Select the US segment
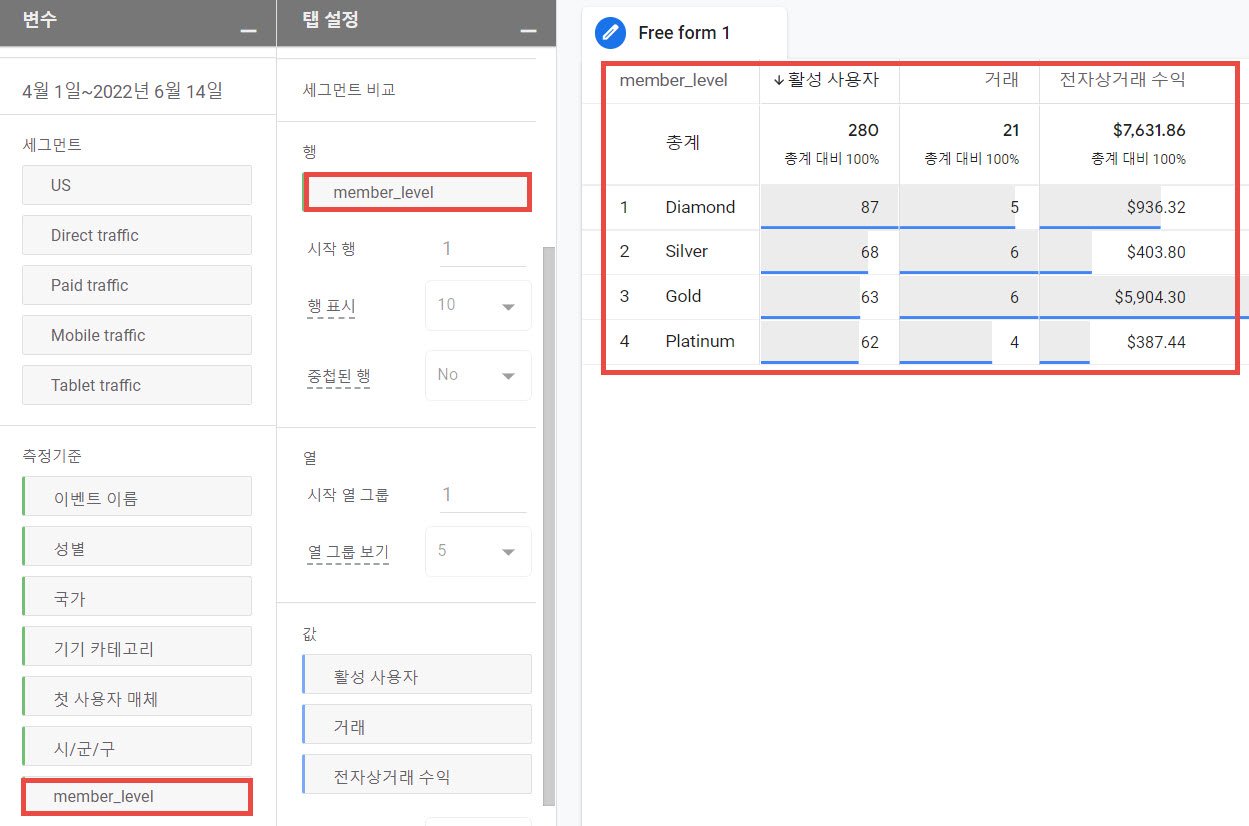The width and height of the screenshot is (1249, 826). pos(137,185)
